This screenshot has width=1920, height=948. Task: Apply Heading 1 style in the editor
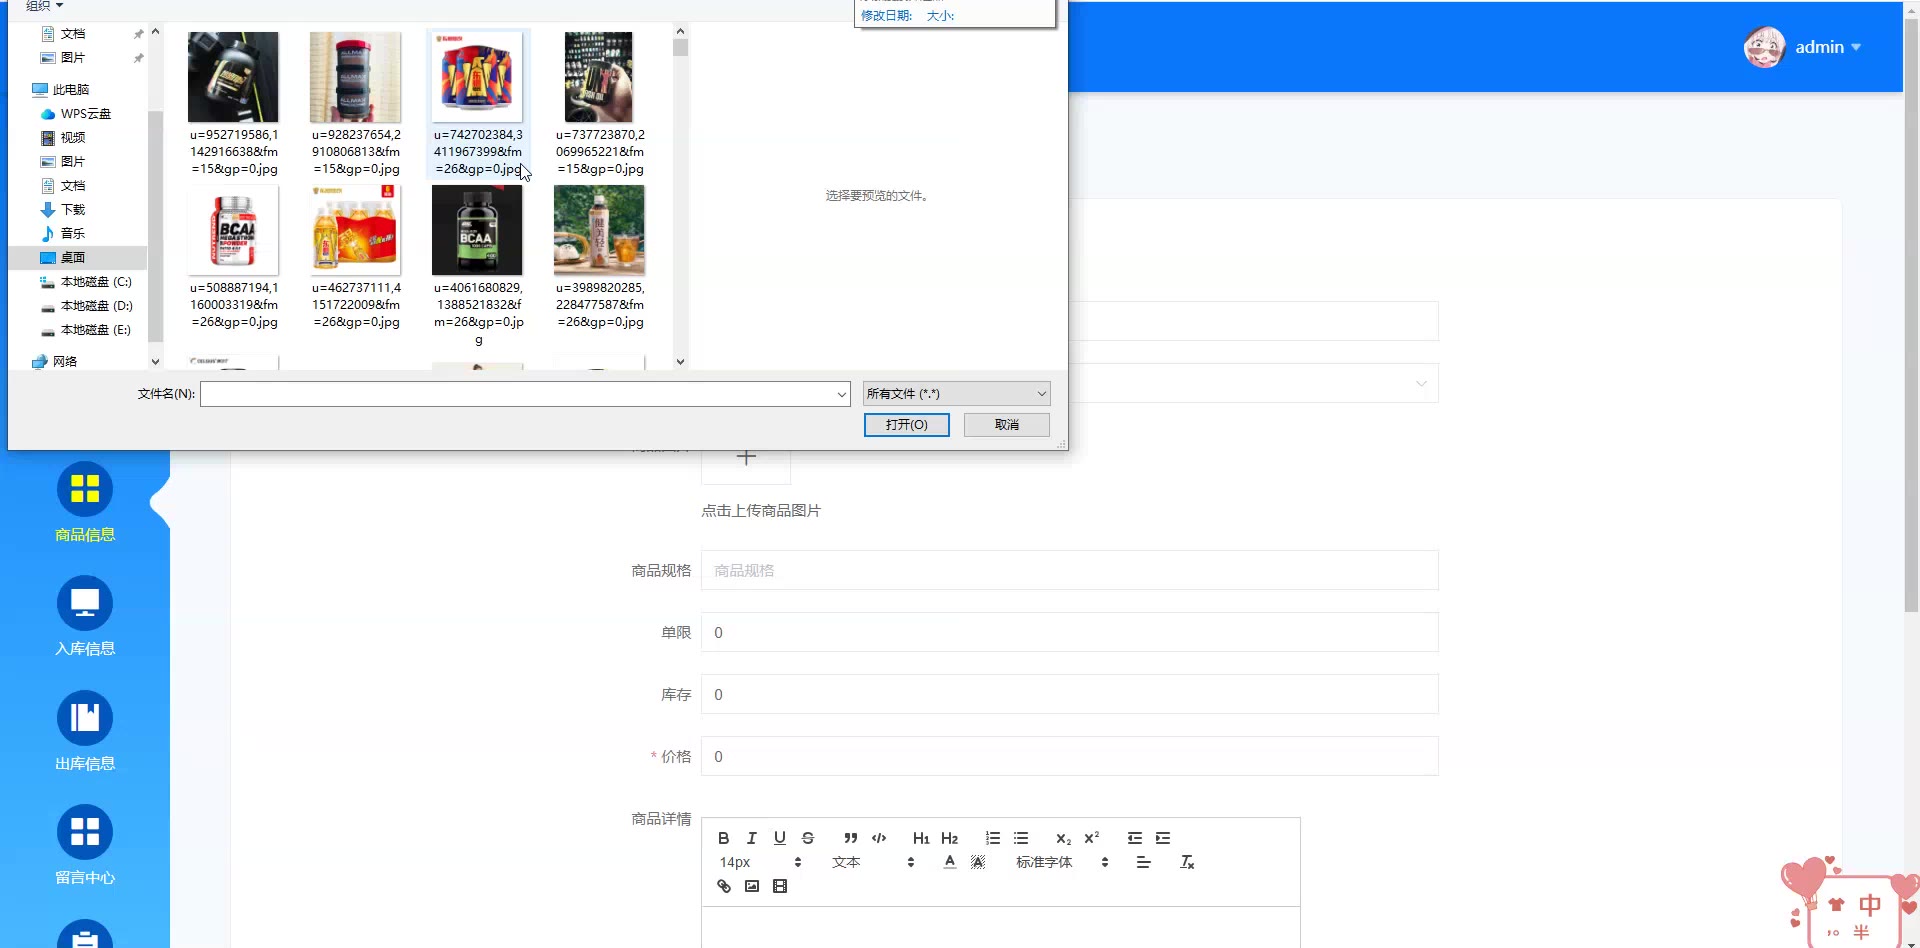point(921,838)
